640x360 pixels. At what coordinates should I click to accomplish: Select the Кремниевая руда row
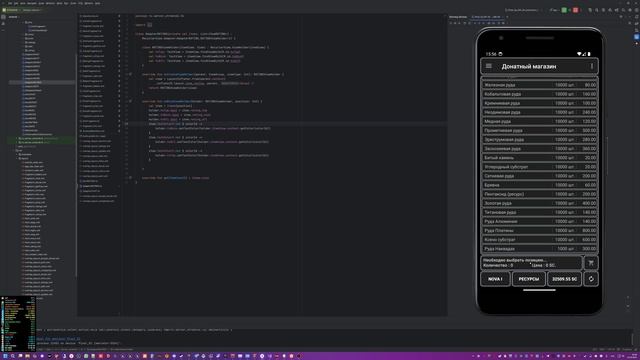pos(540,103)
